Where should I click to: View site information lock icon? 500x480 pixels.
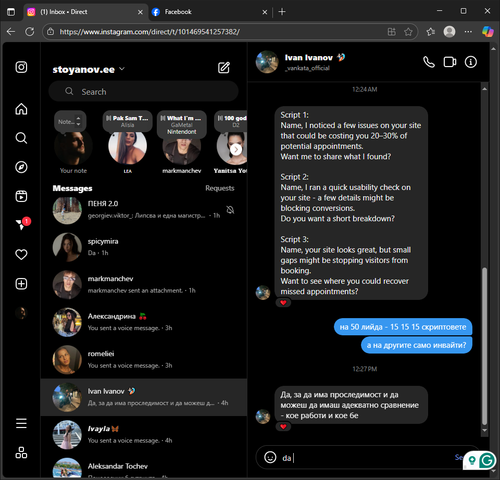(x=51, y=32)
